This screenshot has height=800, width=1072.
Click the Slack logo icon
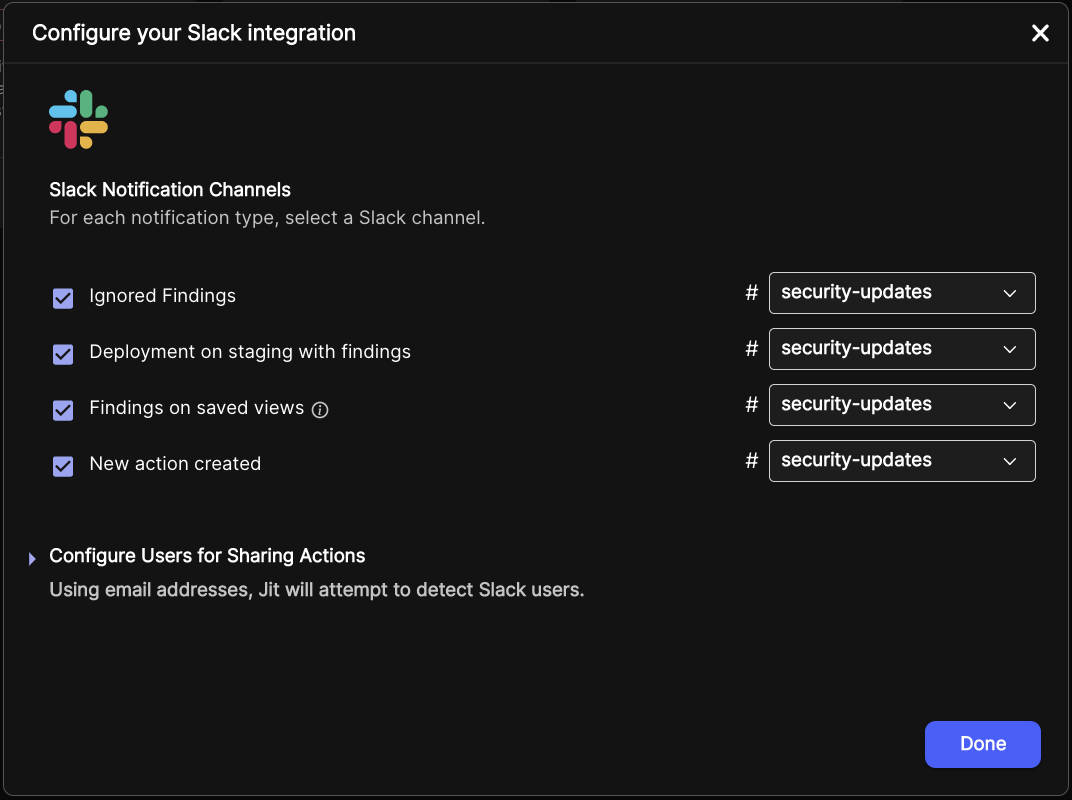[x=78, y=118]
